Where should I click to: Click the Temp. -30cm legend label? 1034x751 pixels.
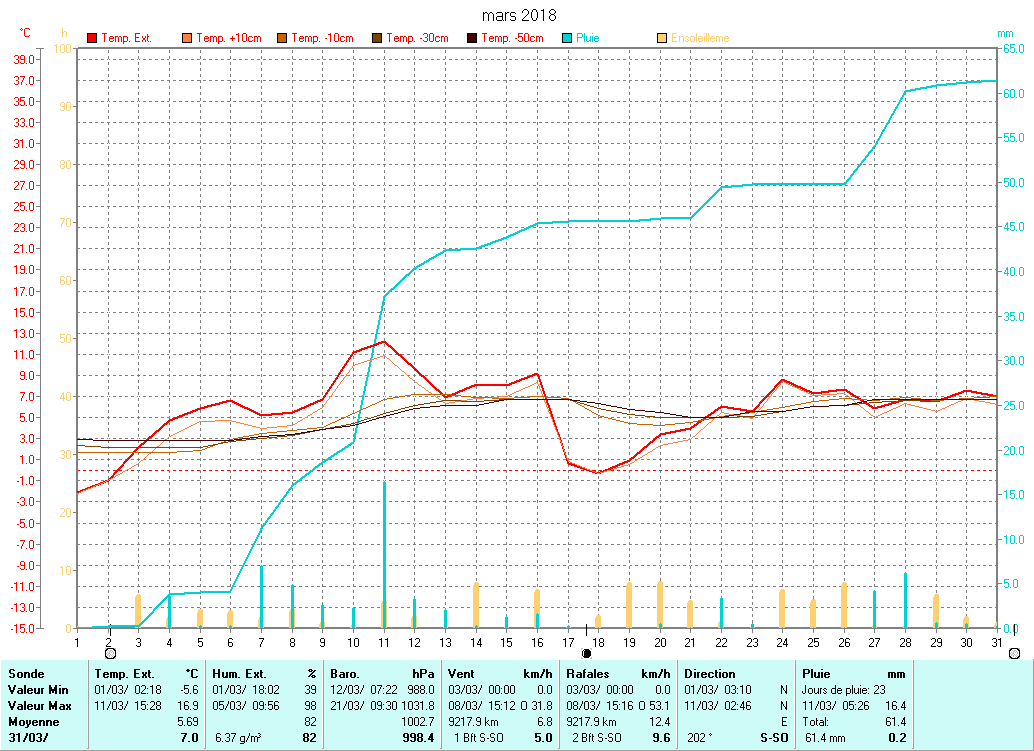click(x=417, y=38)
